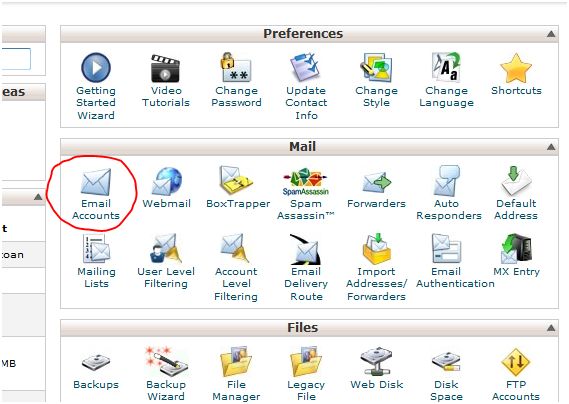569x404 pixels.
Task: Collapse the Files section arrow
Action: [x=550, y=328]
